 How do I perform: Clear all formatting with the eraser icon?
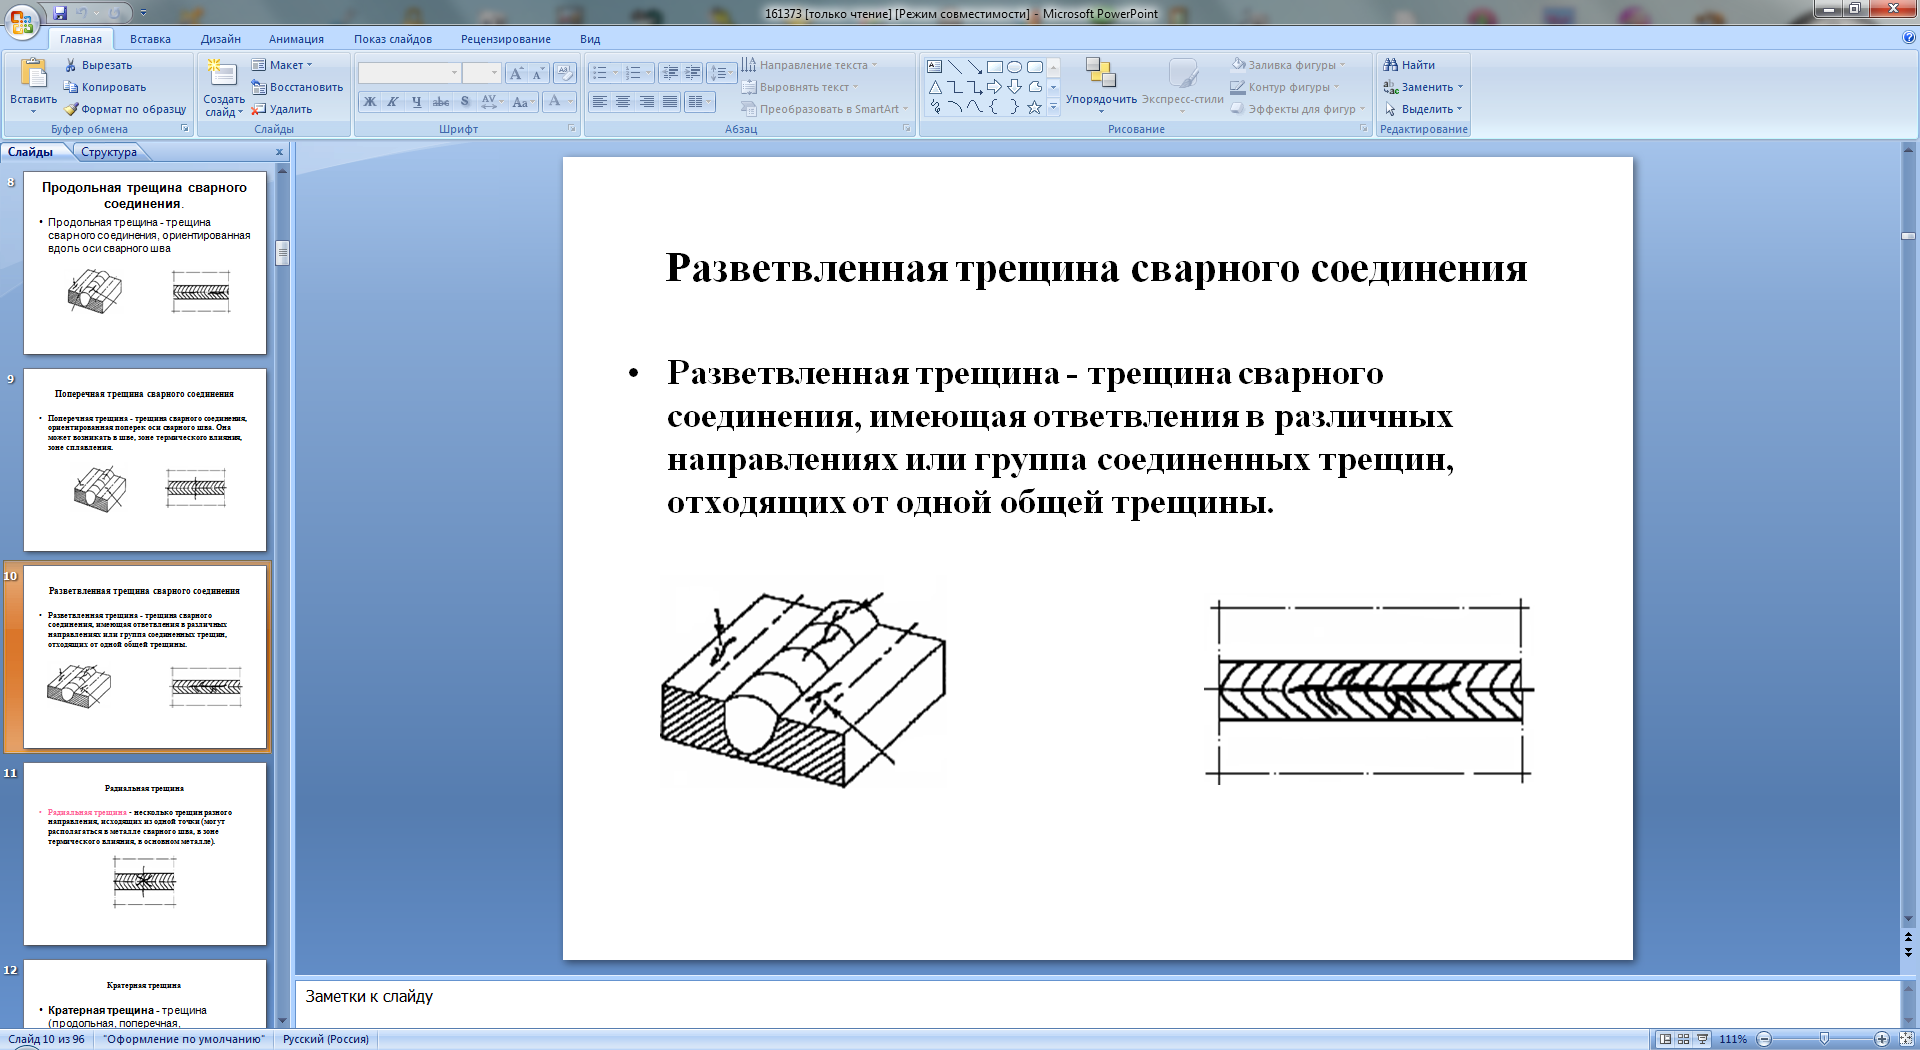565,73
